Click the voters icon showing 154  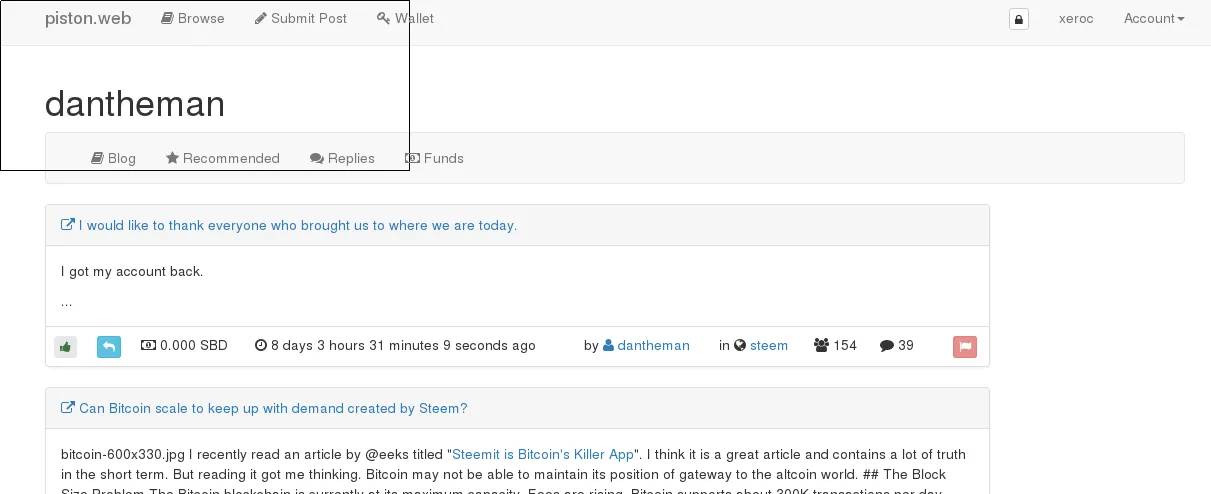[x=822, y=345]
